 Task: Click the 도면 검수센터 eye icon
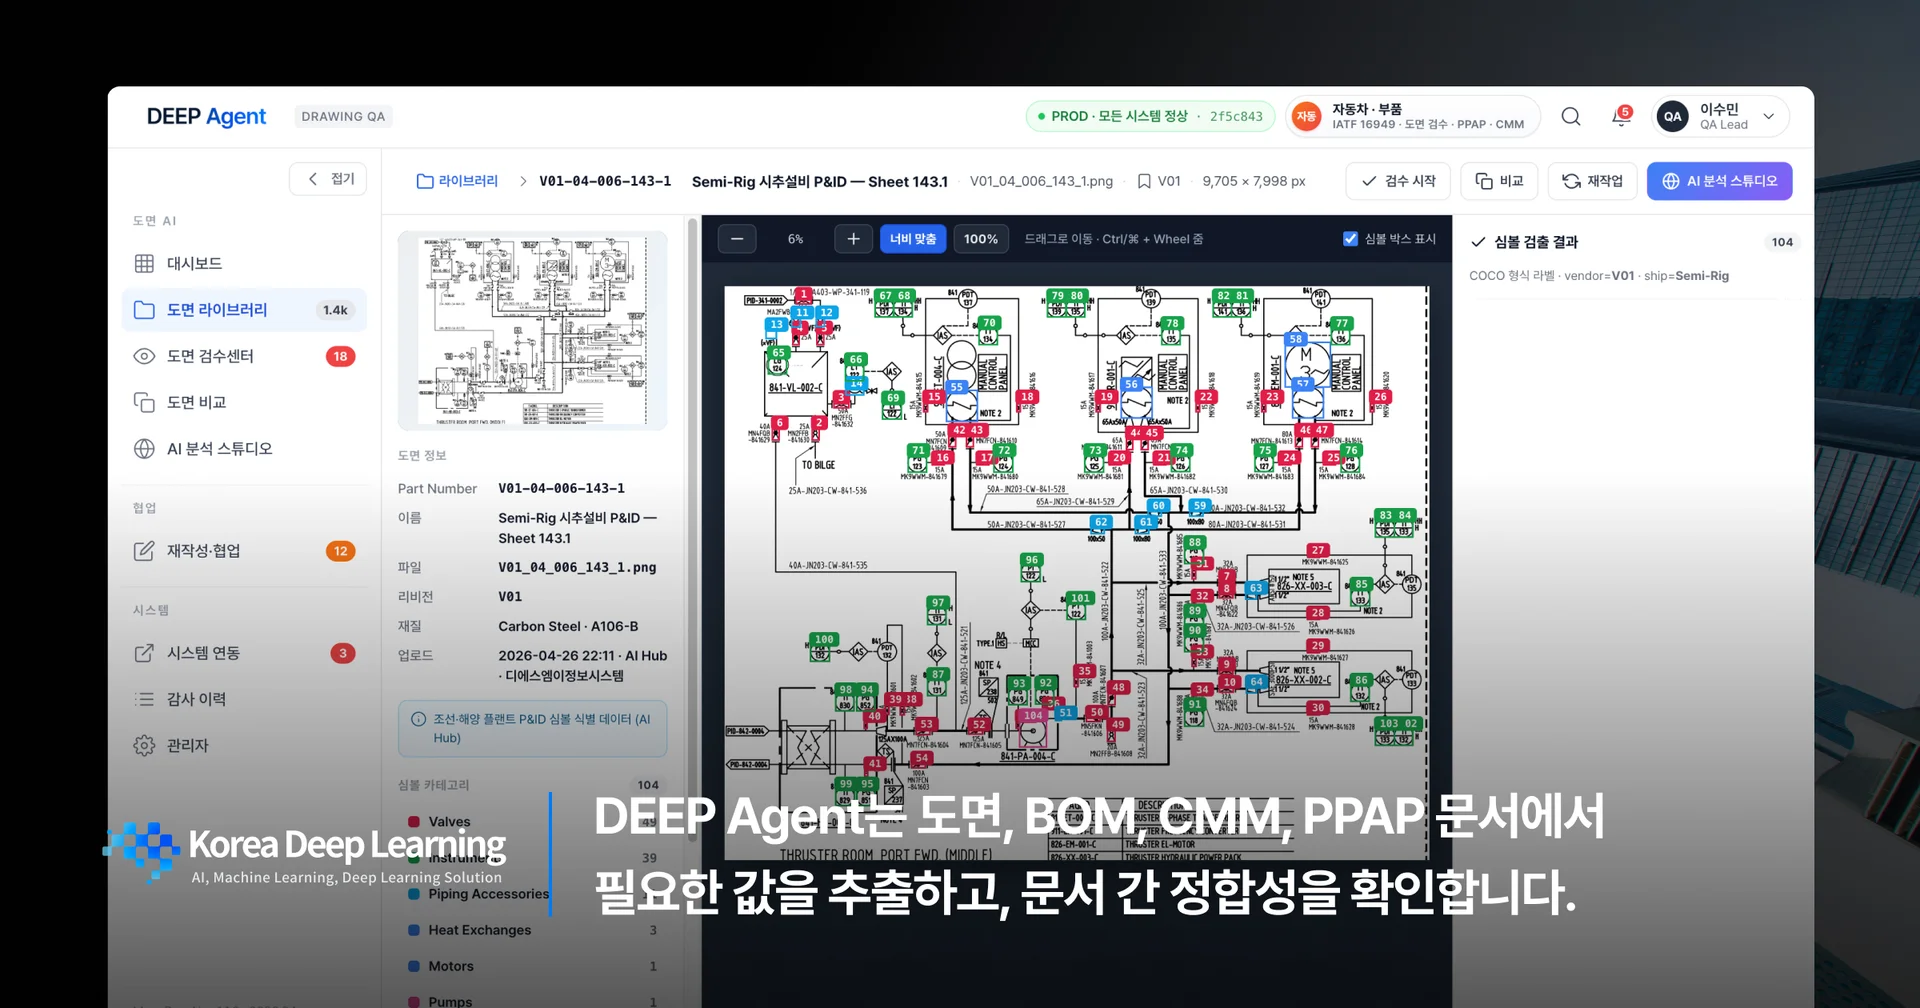click(144, 356)
